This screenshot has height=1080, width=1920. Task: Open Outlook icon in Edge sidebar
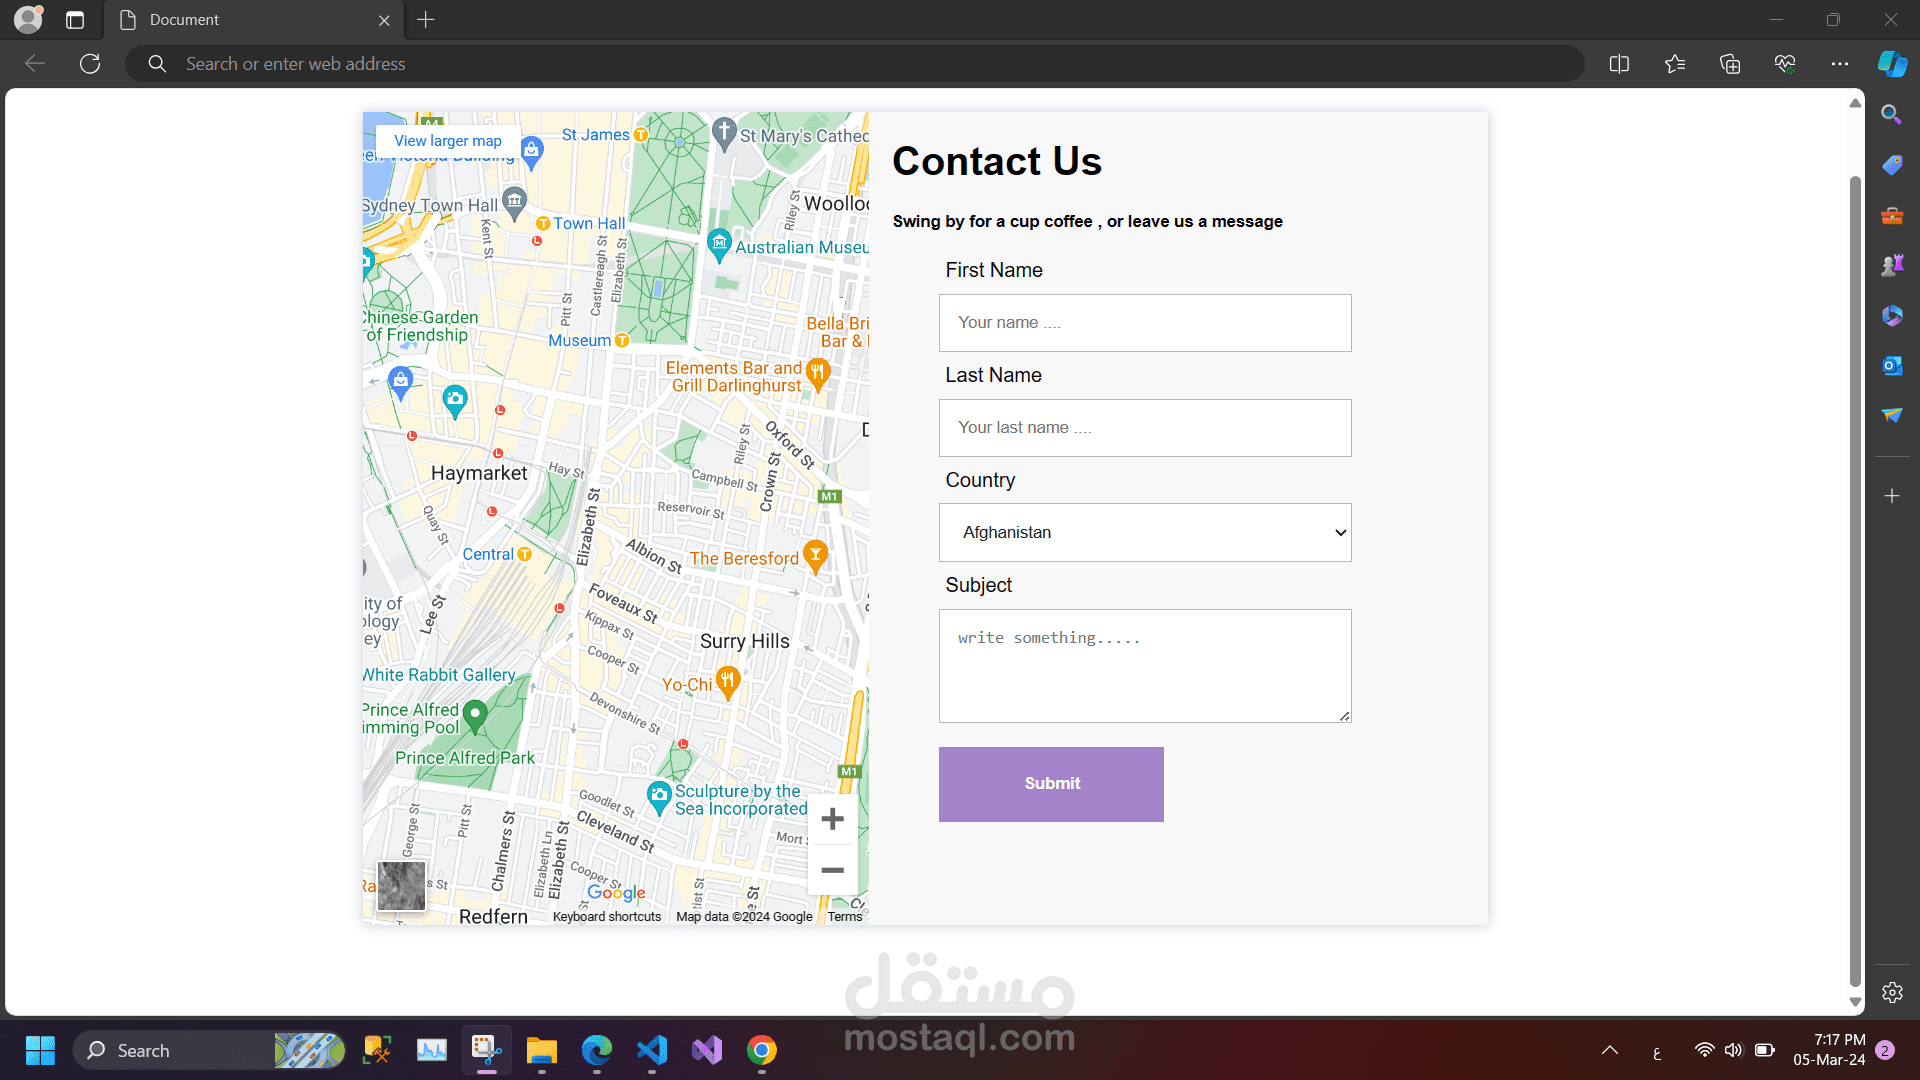click(1892, 366)
